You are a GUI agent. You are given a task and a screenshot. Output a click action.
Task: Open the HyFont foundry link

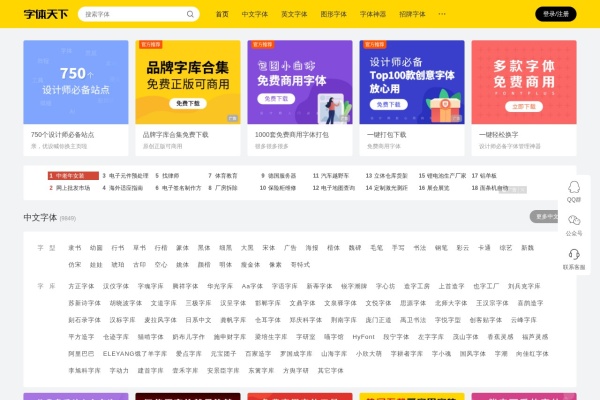click(x=363, y=337)
